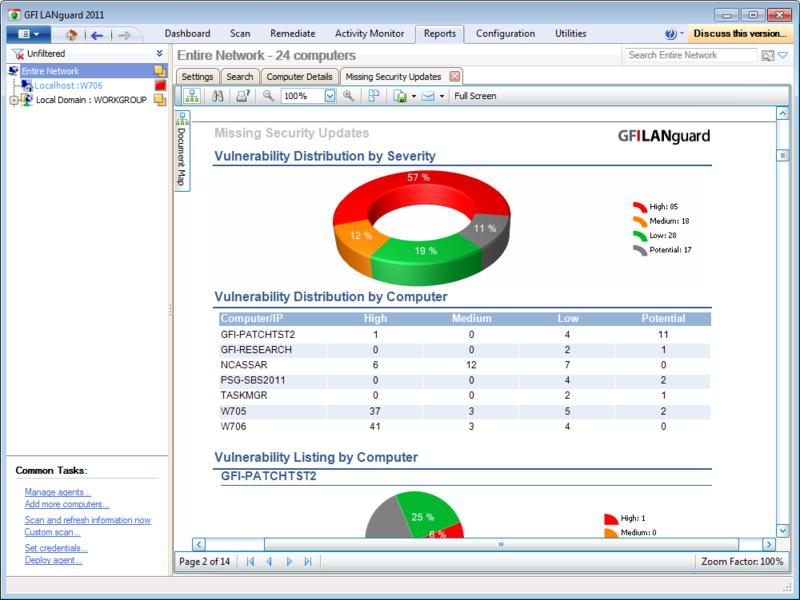Click the Add more computers link
The height and width of the screenshot is (600, 800).
pyautogui.click(x=67, y=505)
